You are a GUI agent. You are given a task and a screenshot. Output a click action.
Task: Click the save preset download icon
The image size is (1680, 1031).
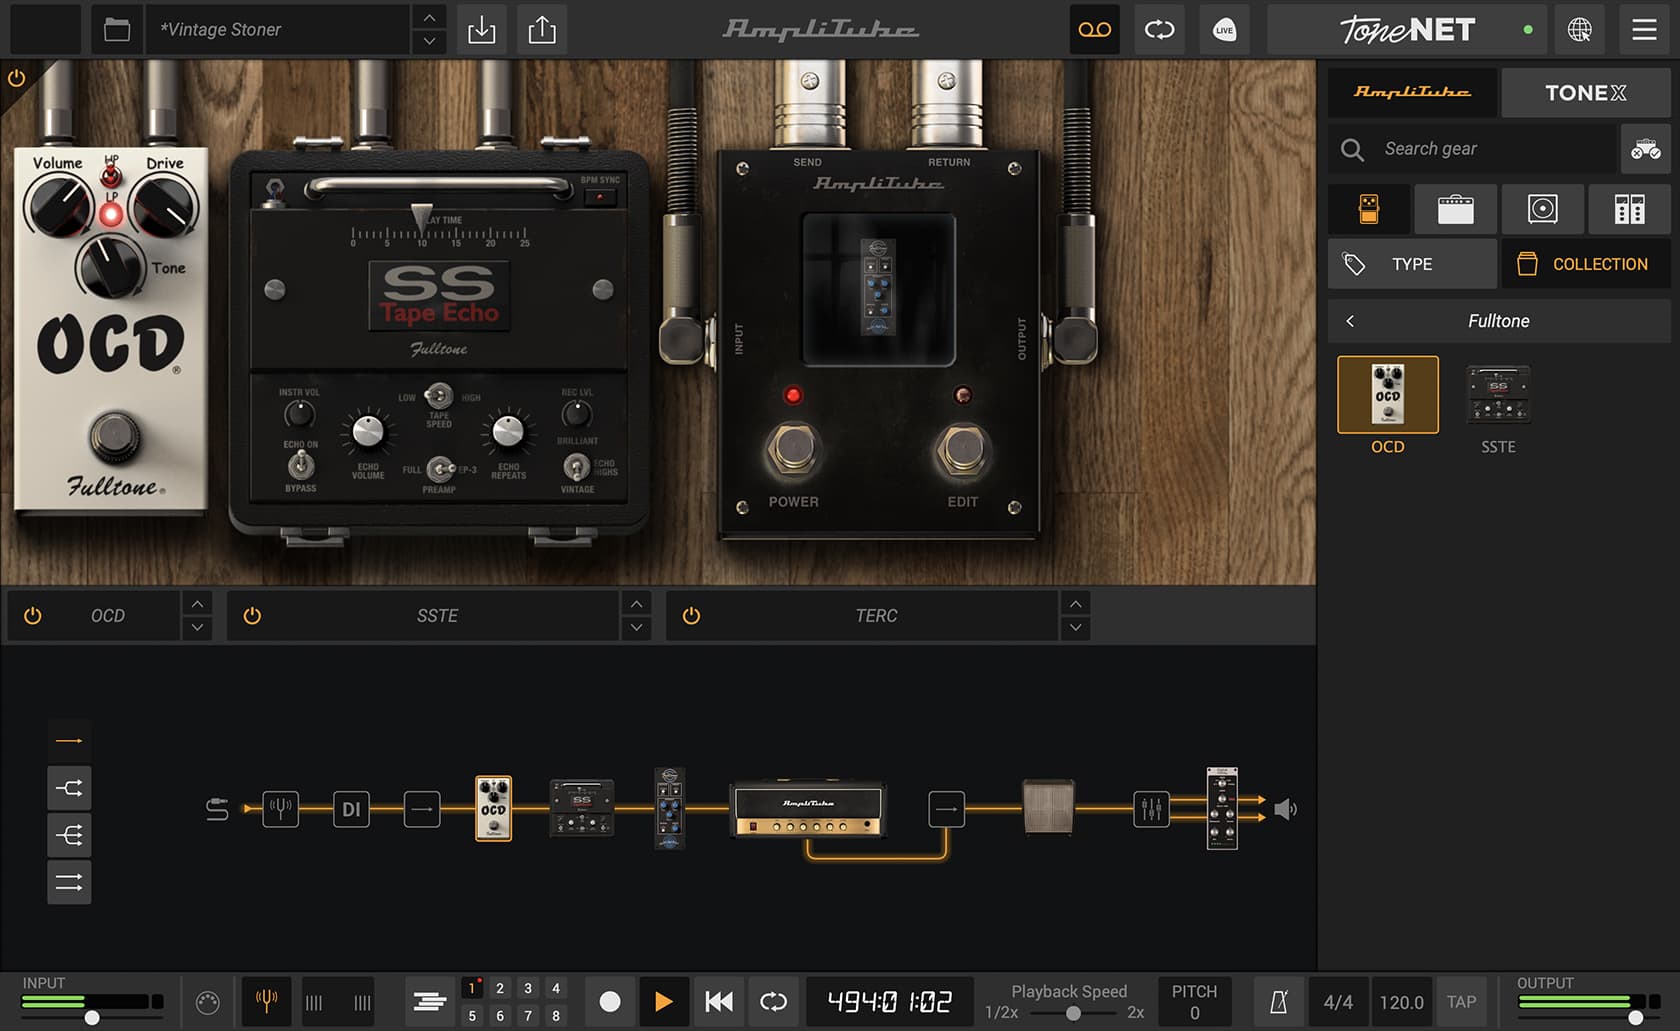481,30
